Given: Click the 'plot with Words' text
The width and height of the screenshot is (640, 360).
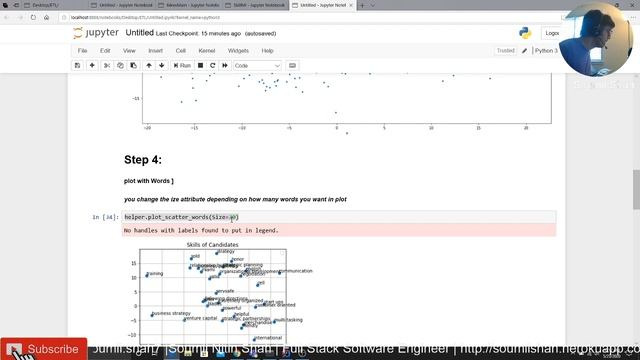Looking at the screenshot, I should pyautogui.click(x=149, y=181).
